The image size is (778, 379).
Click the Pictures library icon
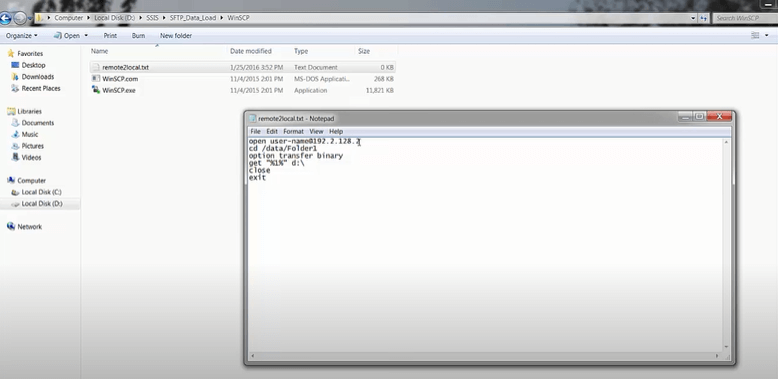coord(15,146)
